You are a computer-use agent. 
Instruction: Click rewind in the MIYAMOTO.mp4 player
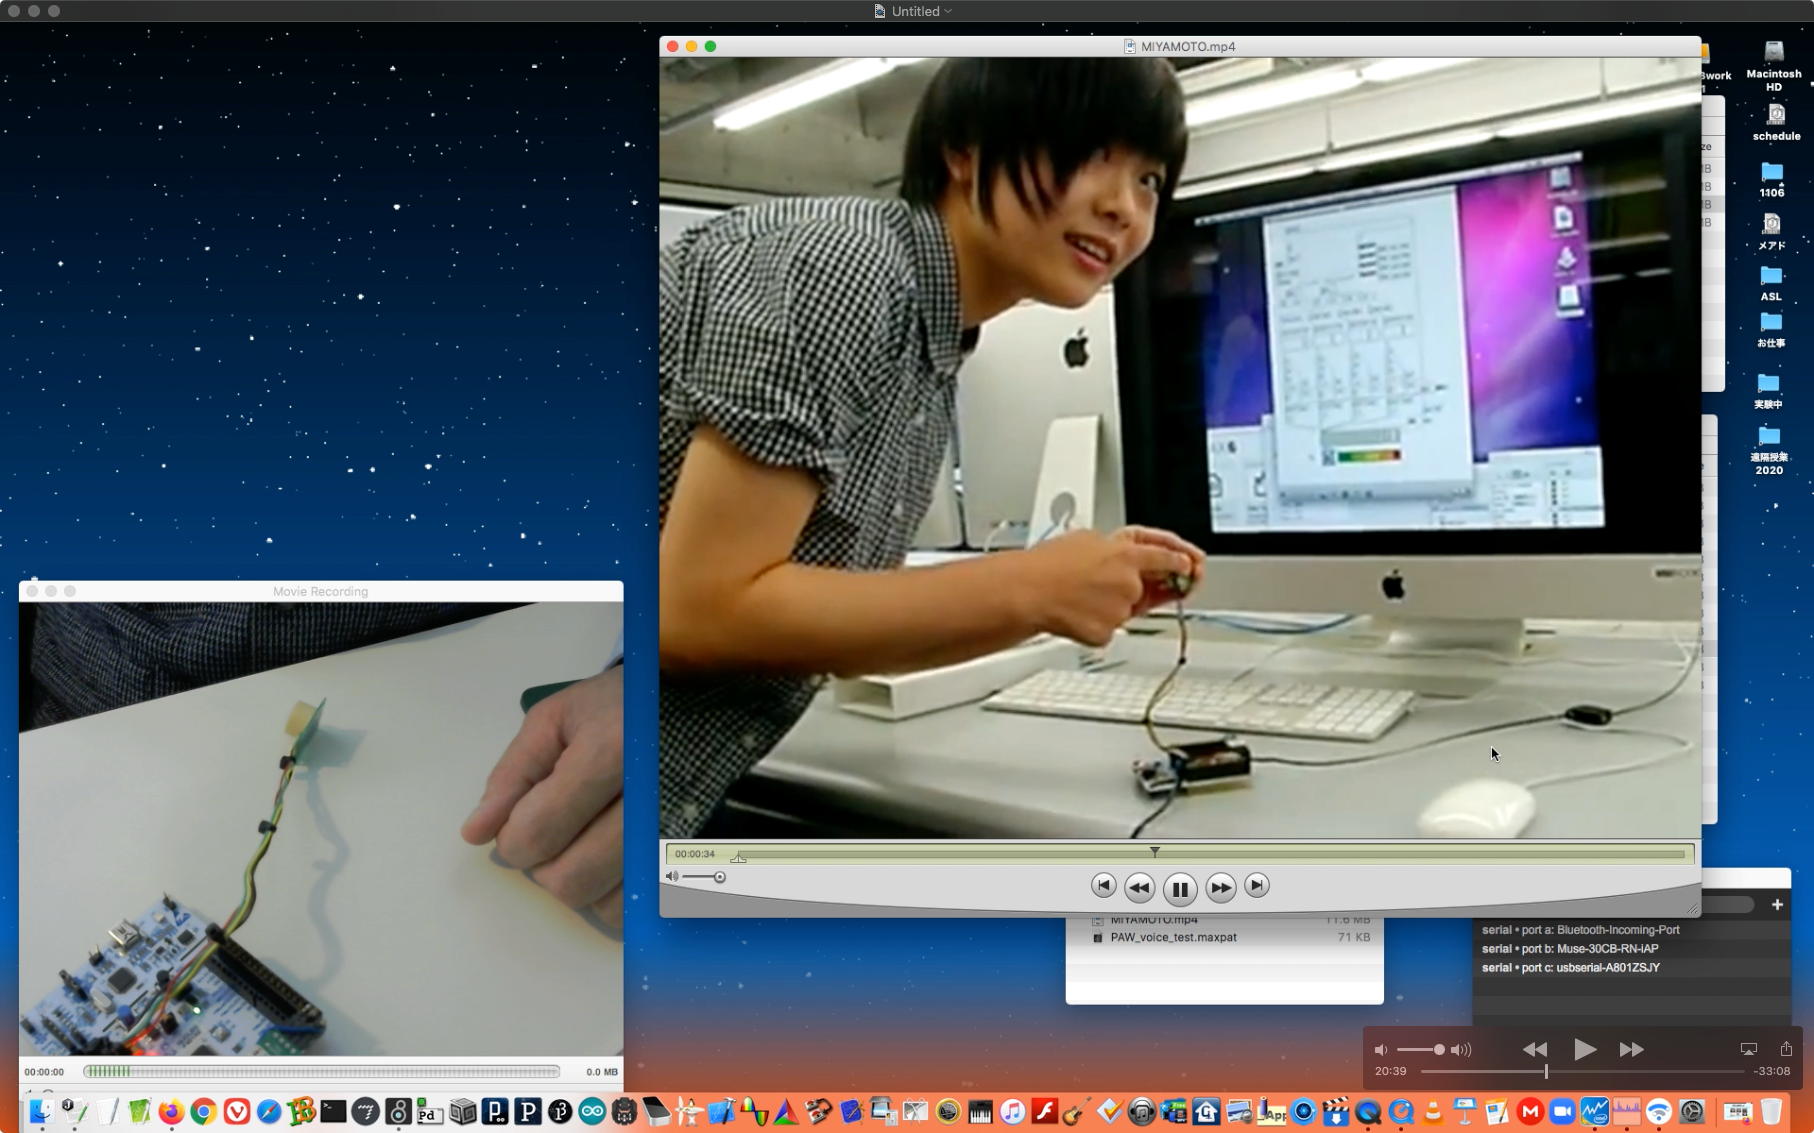click(x=1139, y=887)
